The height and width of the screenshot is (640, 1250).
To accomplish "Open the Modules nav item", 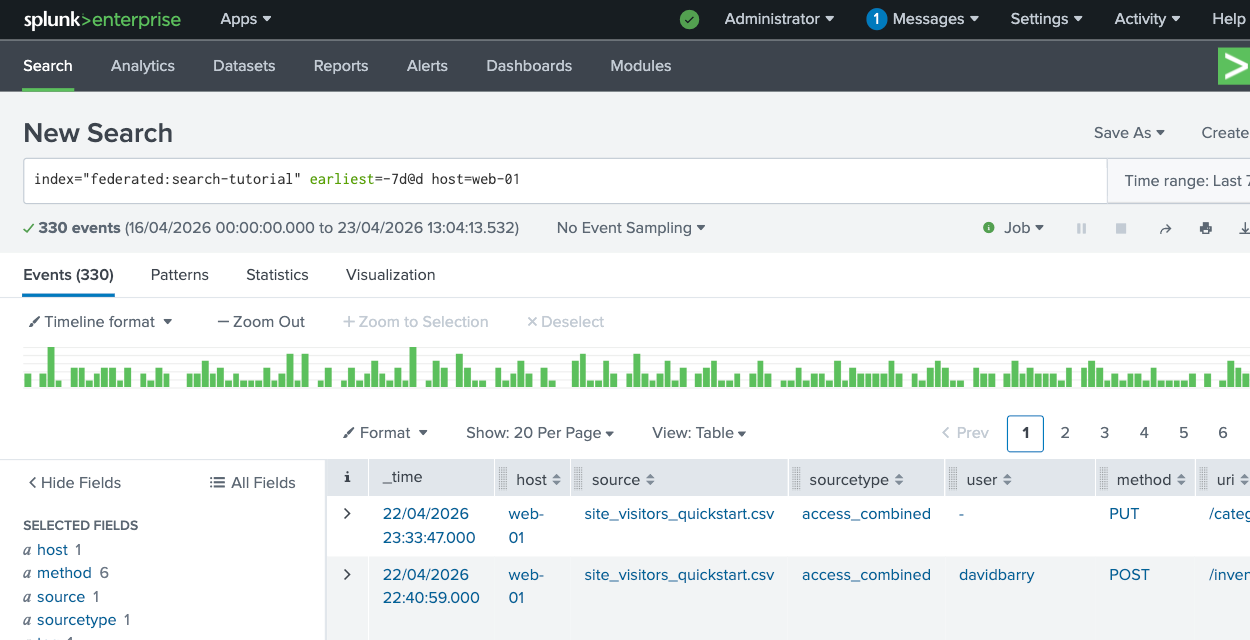I will point(641,66).
